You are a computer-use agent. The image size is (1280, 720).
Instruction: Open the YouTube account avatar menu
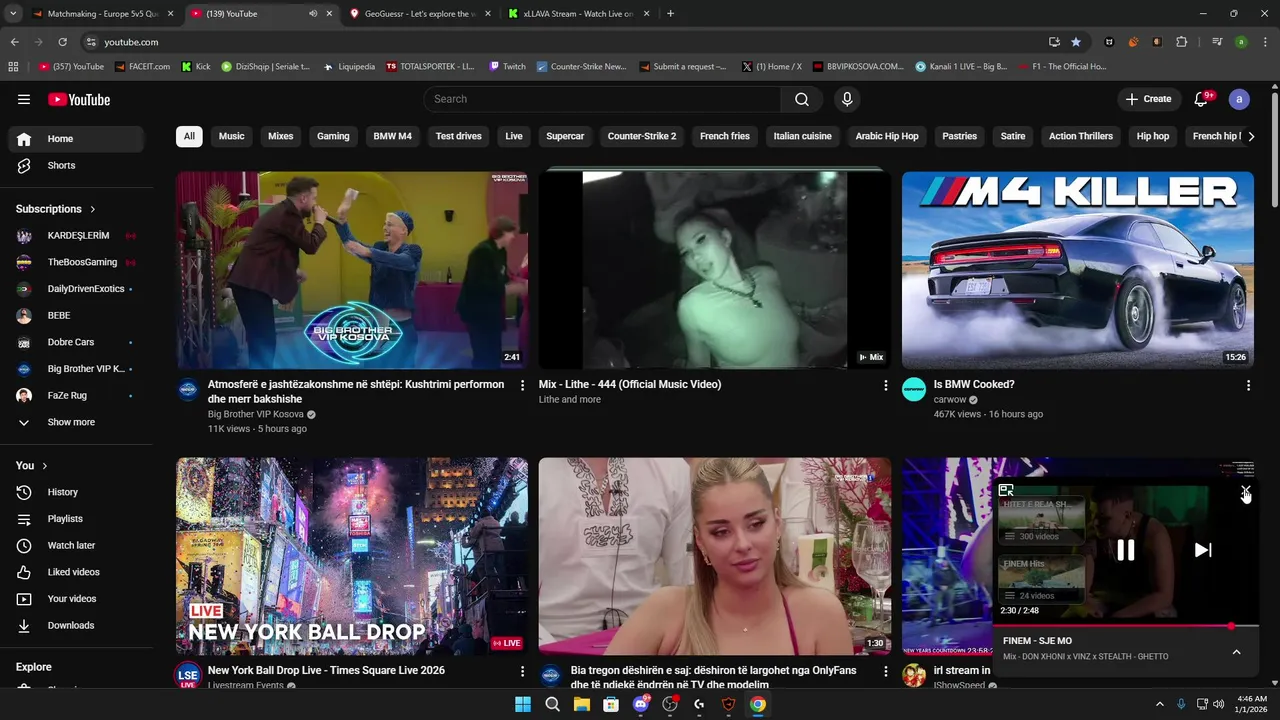point(1240,99)
